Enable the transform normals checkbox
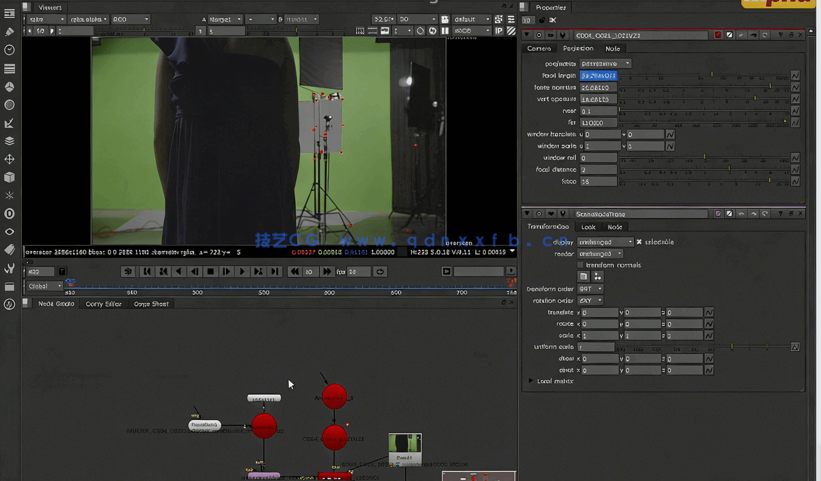The height and width of the screenshot is (481, 821). pos(581,265)
